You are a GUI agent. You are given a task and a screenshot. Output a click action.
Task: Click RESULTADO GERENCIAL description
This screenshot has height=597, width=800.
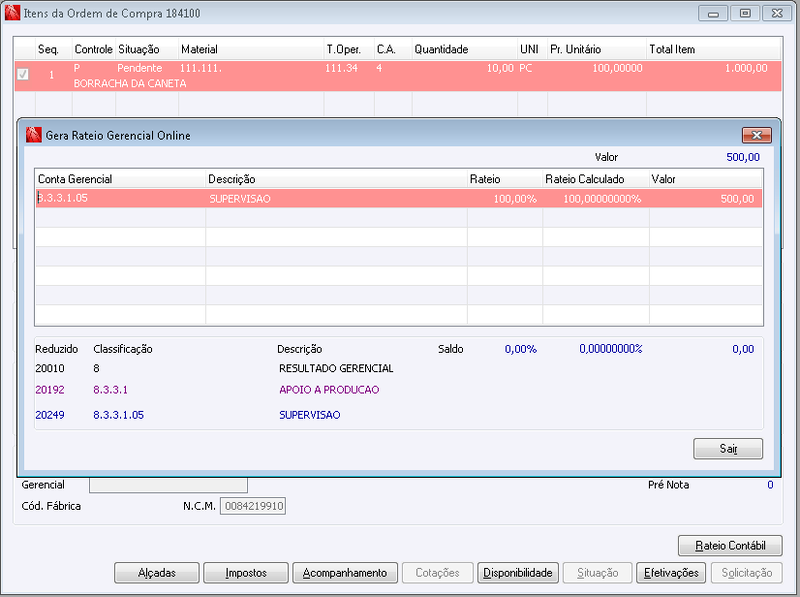click(336, 368)
